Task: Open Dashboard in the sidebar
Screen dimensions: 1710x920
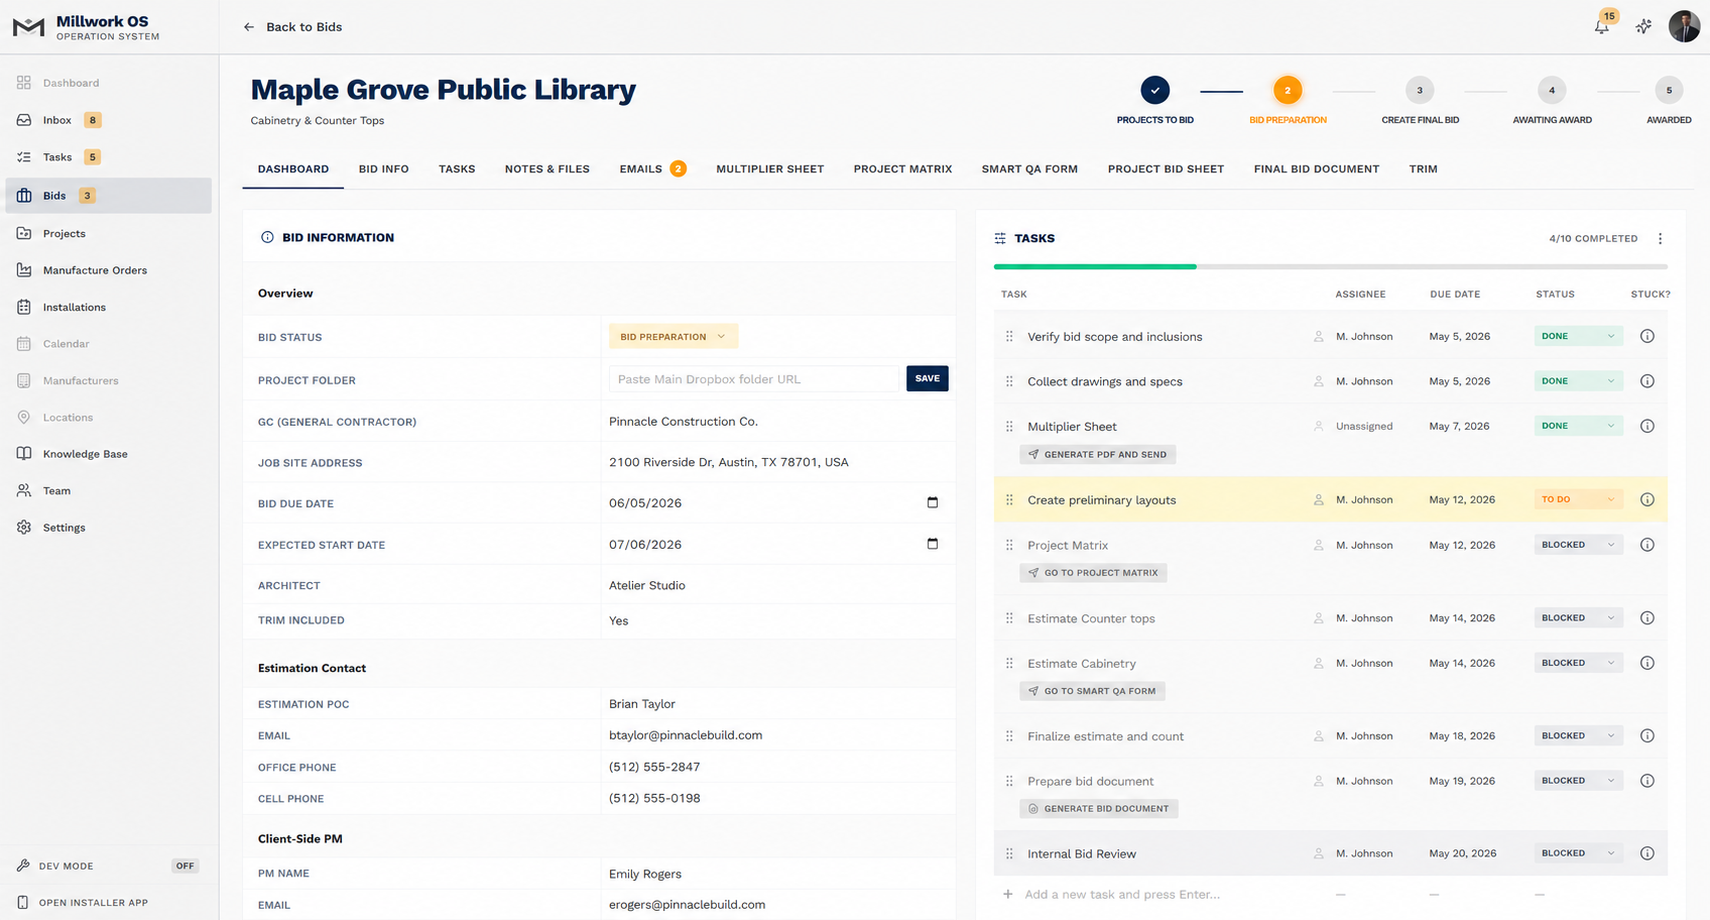Action: coord(108,83)
